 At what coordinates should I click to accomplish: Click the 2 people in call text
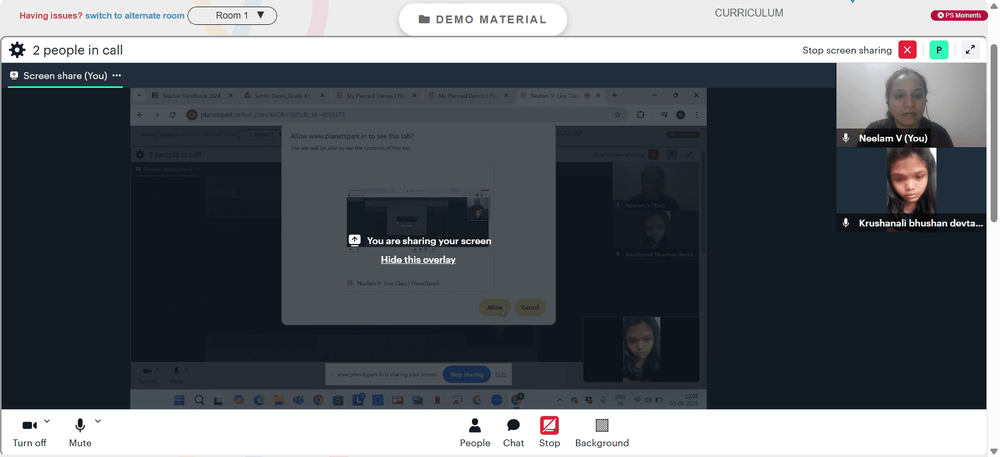coord(78,50)
